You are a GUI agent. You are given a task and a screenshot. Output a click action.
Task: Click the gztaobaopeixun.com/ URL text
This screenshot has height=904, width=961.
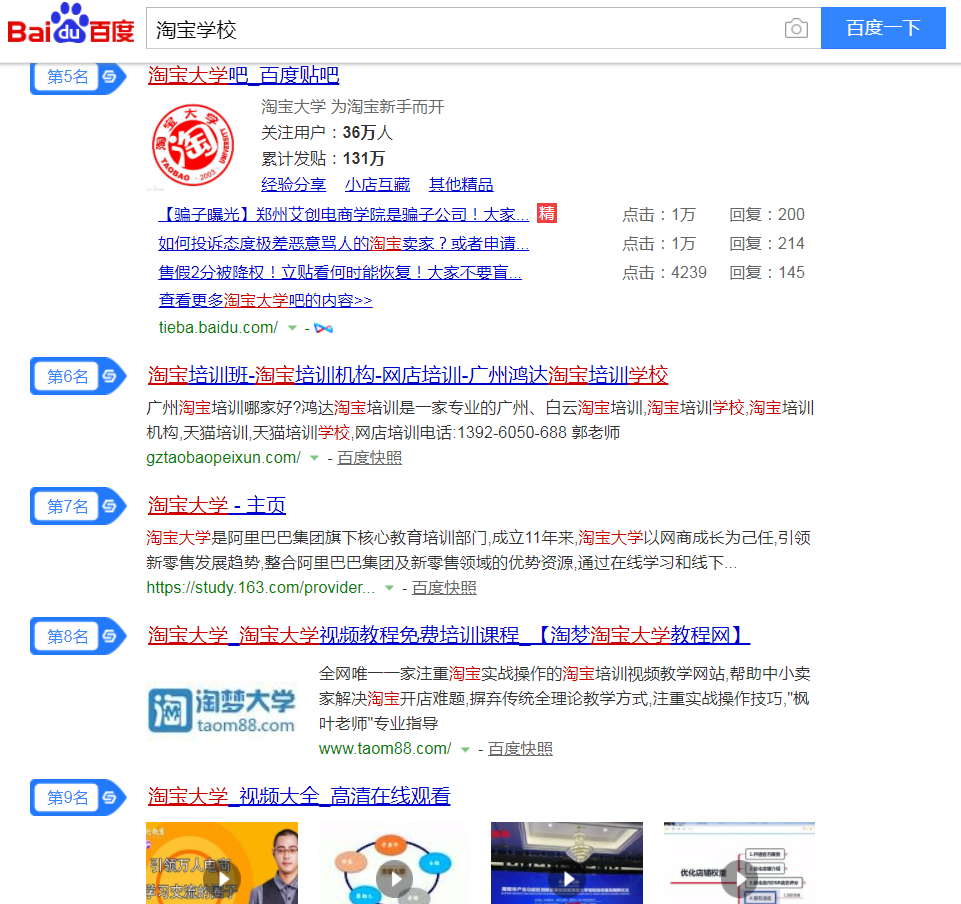click(x=224, y=458)
